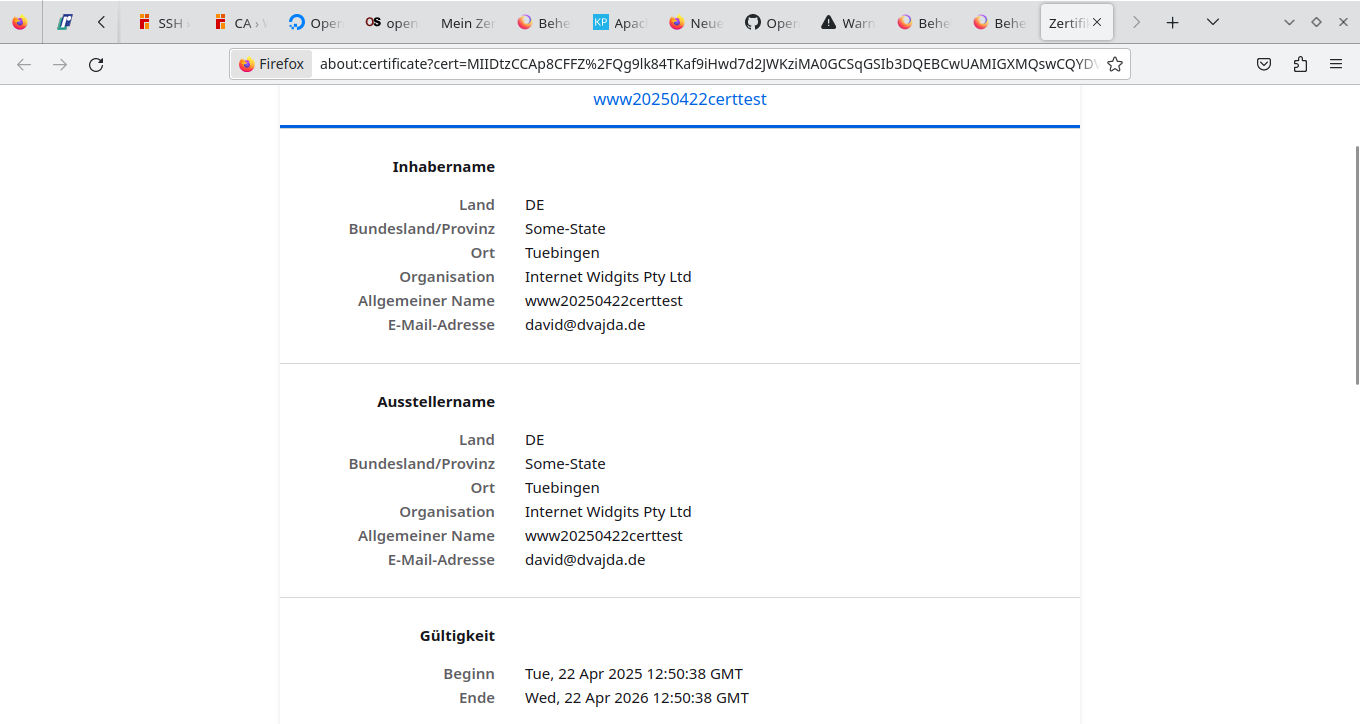Switch to the GitHub Oper tab
Screen dimensions: 1360x724
771,22
